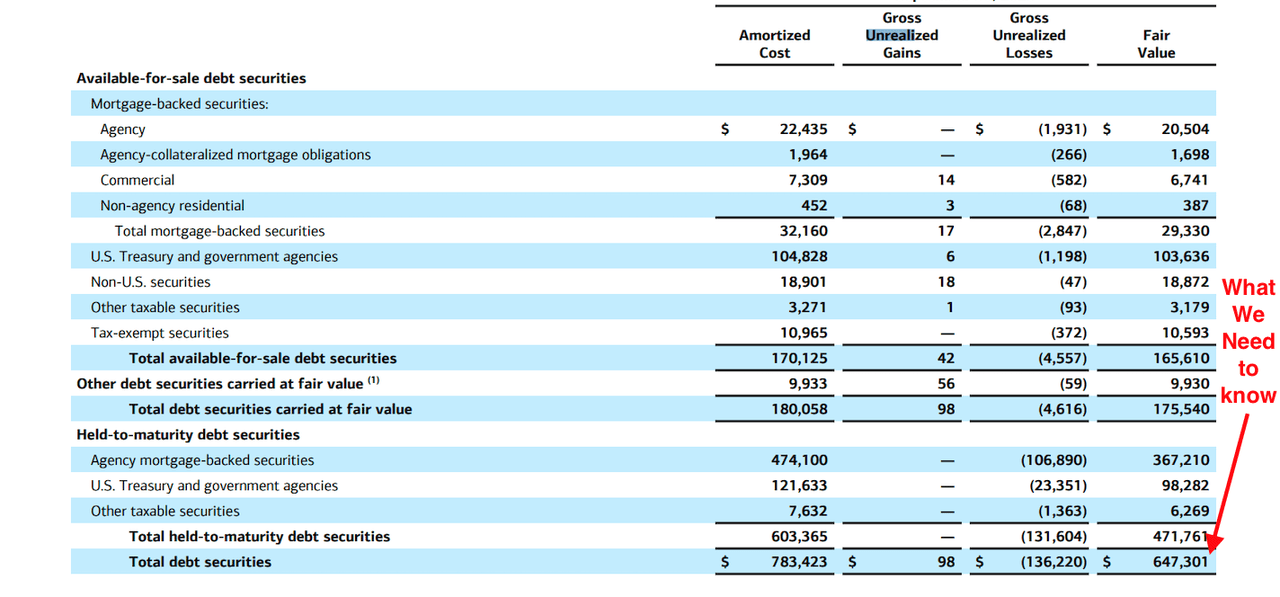Image resolution: width=1280 pixels, height=597 pixels.
Task: Select the Mortgage-backed securities row label
Action: click(x=179, y=103)
